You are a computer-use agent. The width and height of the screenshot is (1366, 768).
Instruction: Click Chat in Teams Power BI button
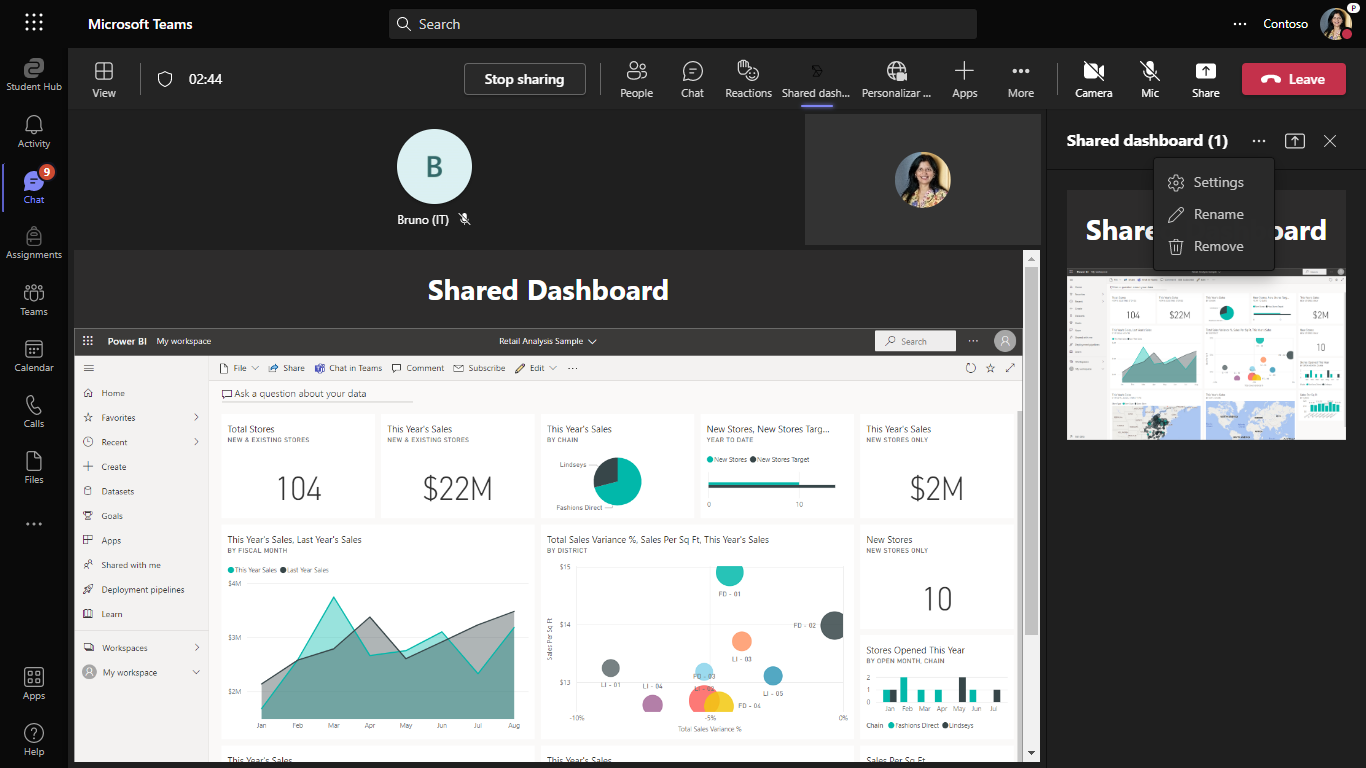pyautogui.click(x=348, y=368)
